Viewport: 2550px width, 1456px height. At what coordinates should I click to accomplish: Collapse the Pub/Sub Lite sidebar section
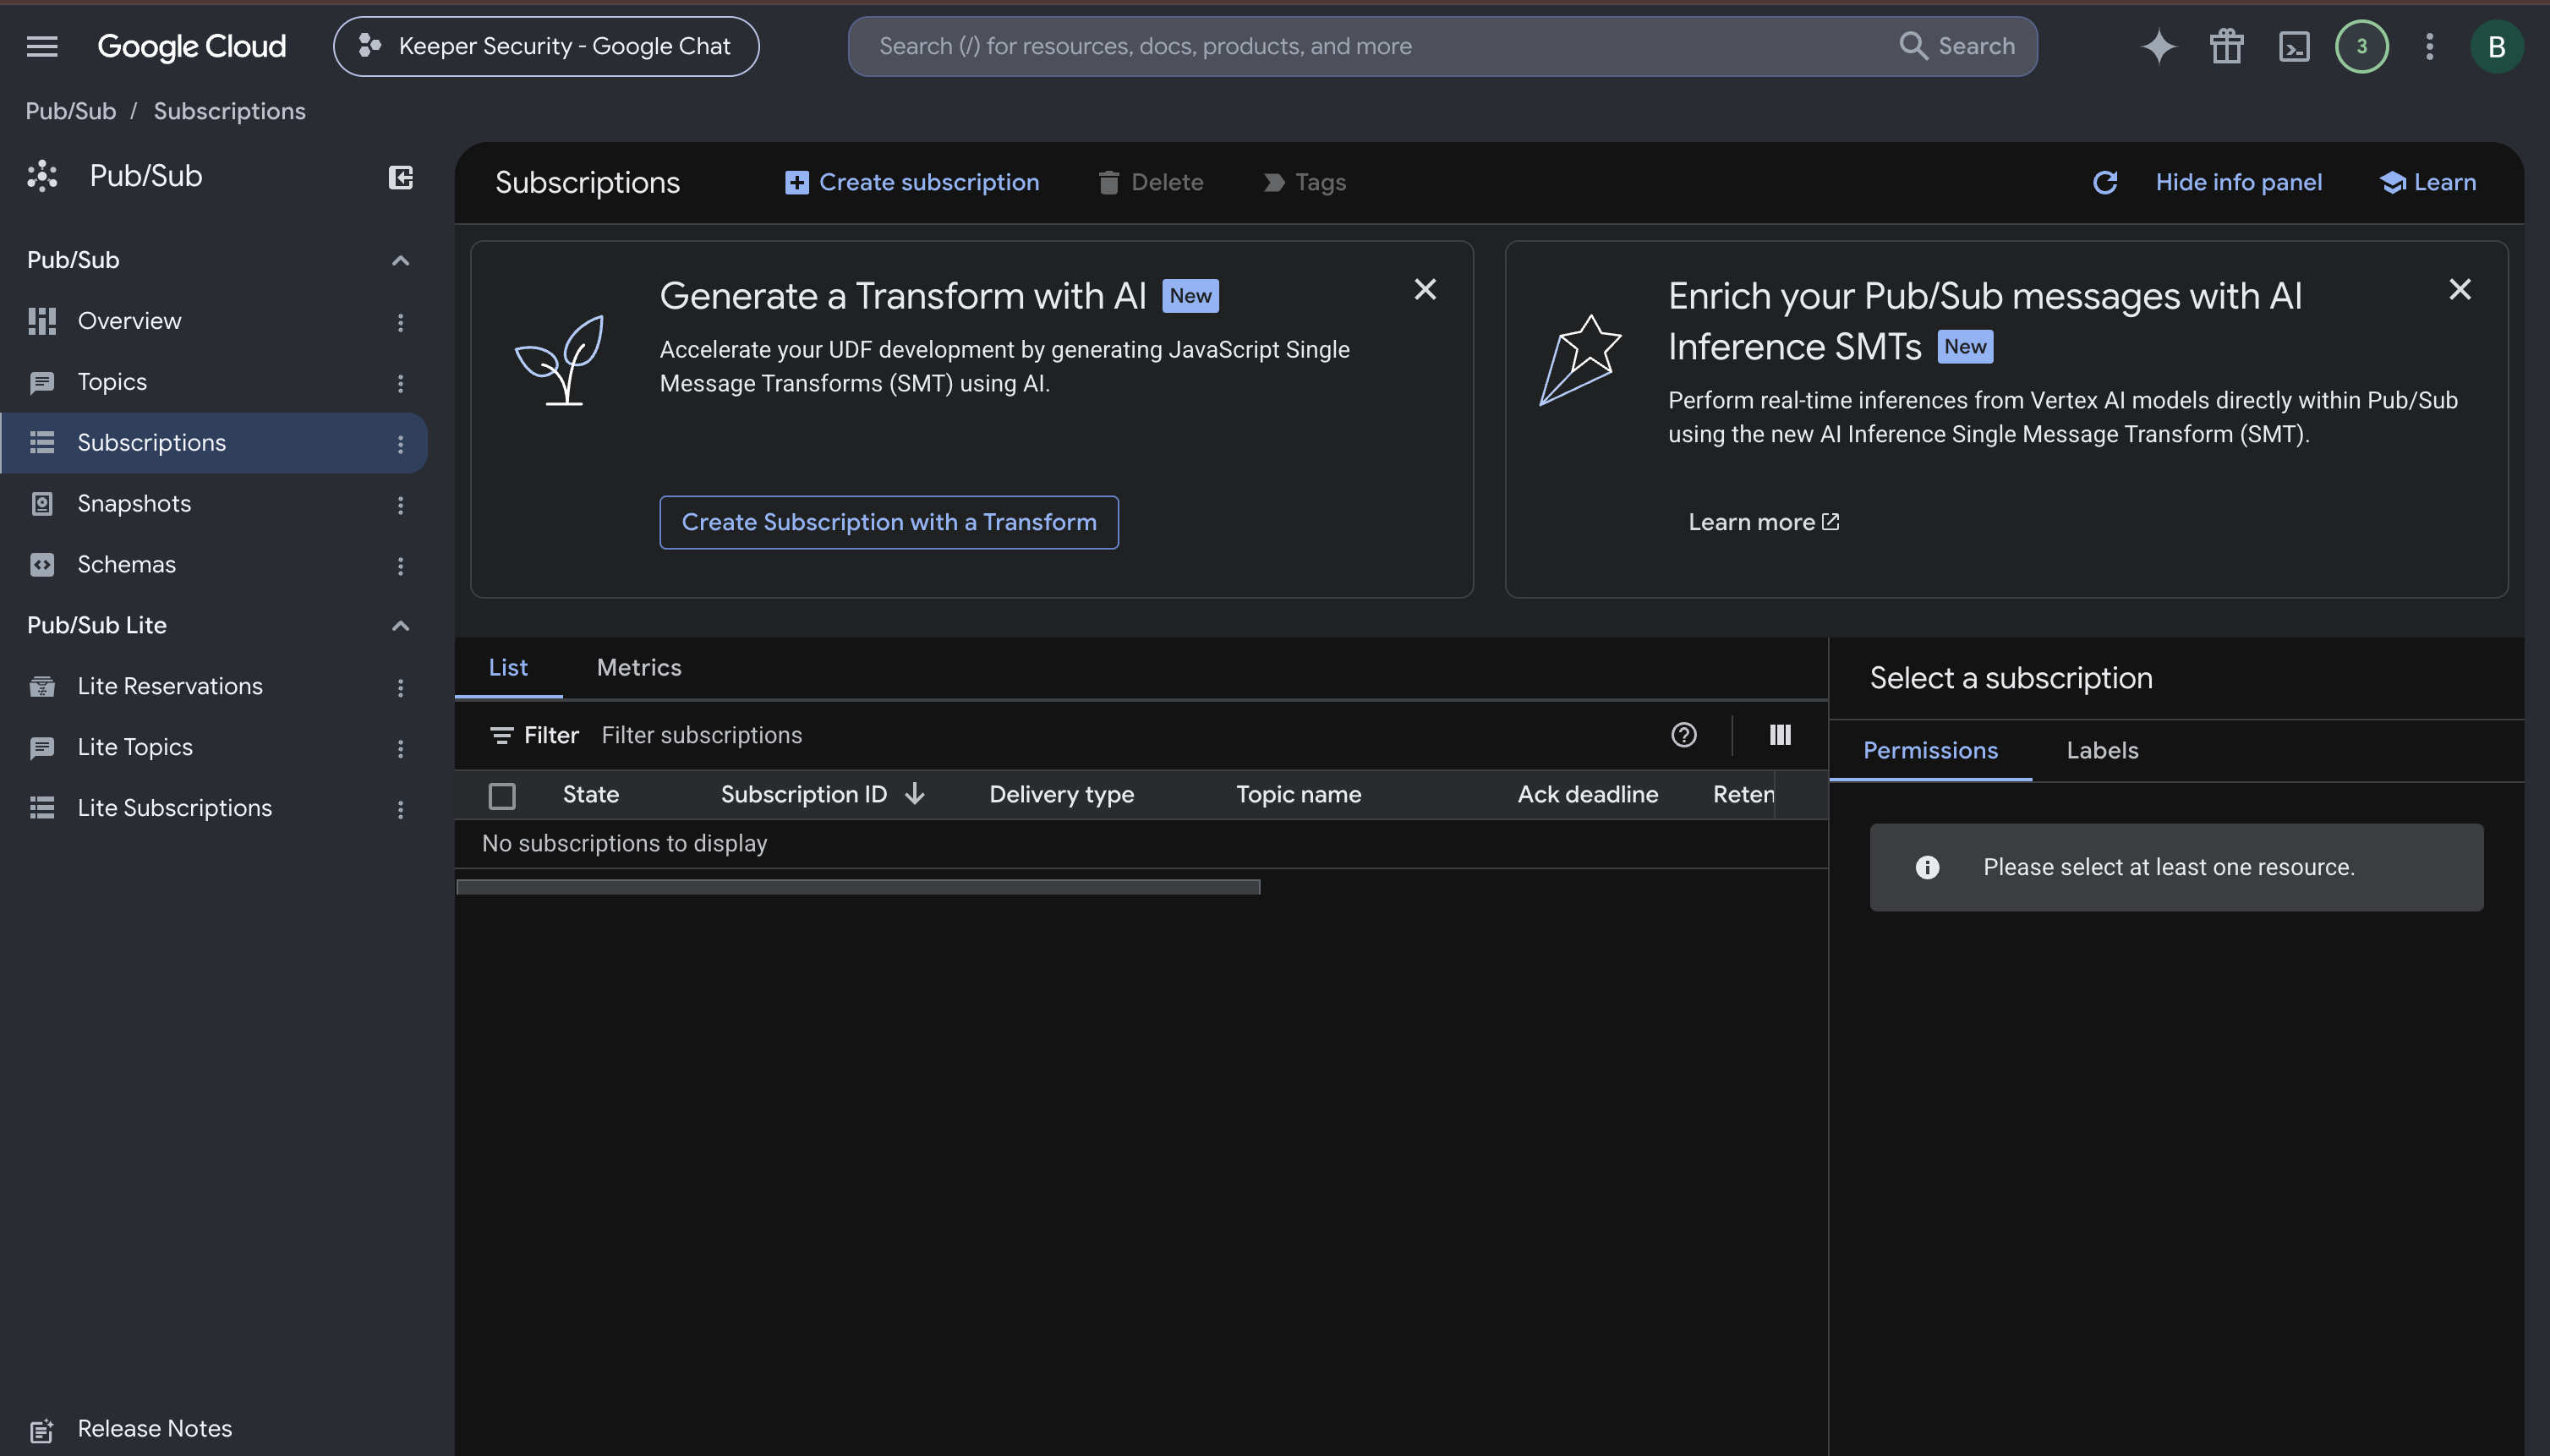pos(400,625)
